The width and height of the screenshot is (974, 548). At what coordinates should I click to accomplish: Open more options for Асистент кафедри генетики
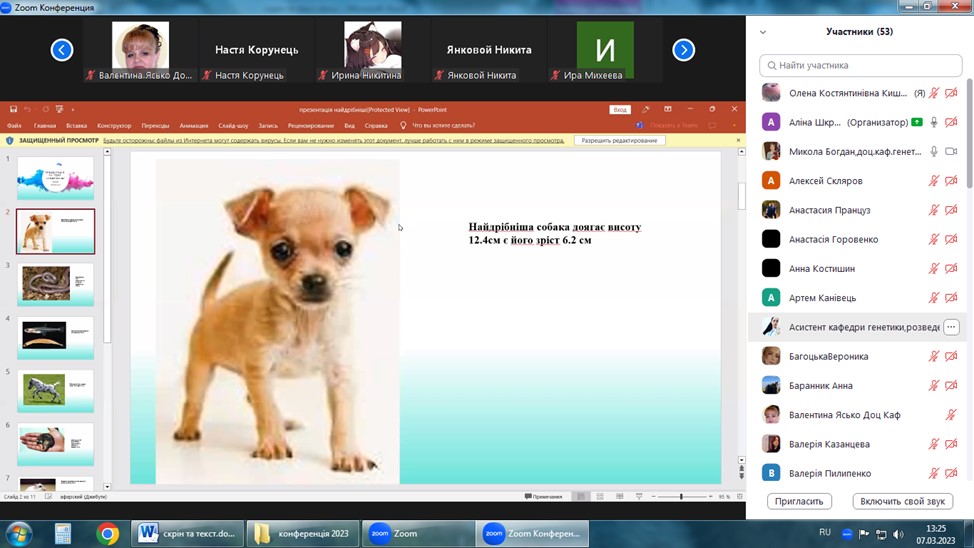coord(951,327)
